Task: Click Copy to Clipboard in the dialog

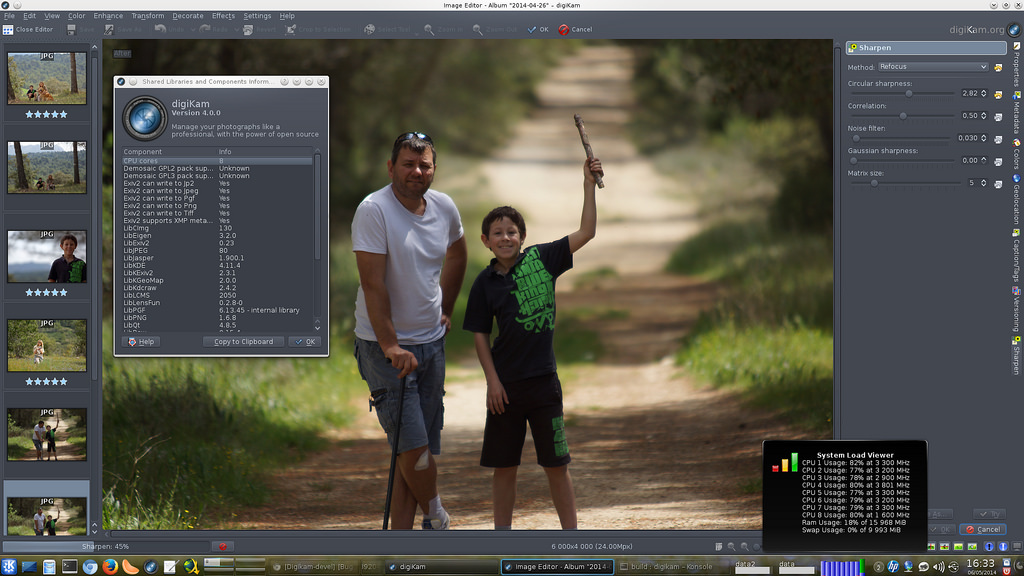Action: [x=243, y=342]
